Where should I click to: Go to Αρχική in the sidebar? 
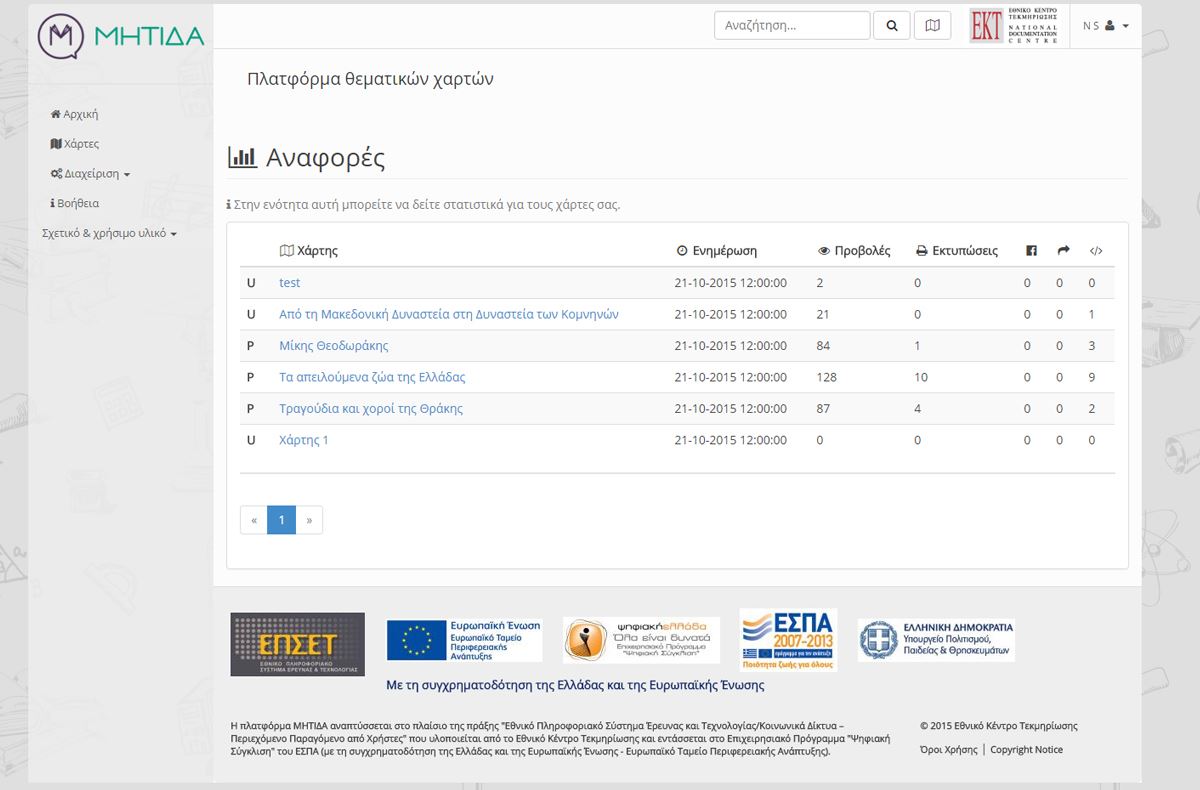coord(75,114)
